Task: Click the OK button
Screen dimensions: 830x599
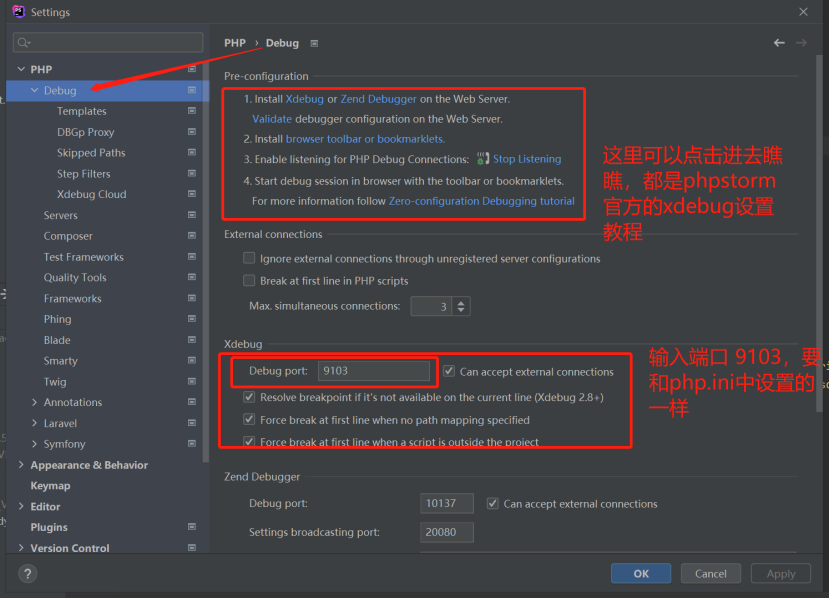Action: 641,574
